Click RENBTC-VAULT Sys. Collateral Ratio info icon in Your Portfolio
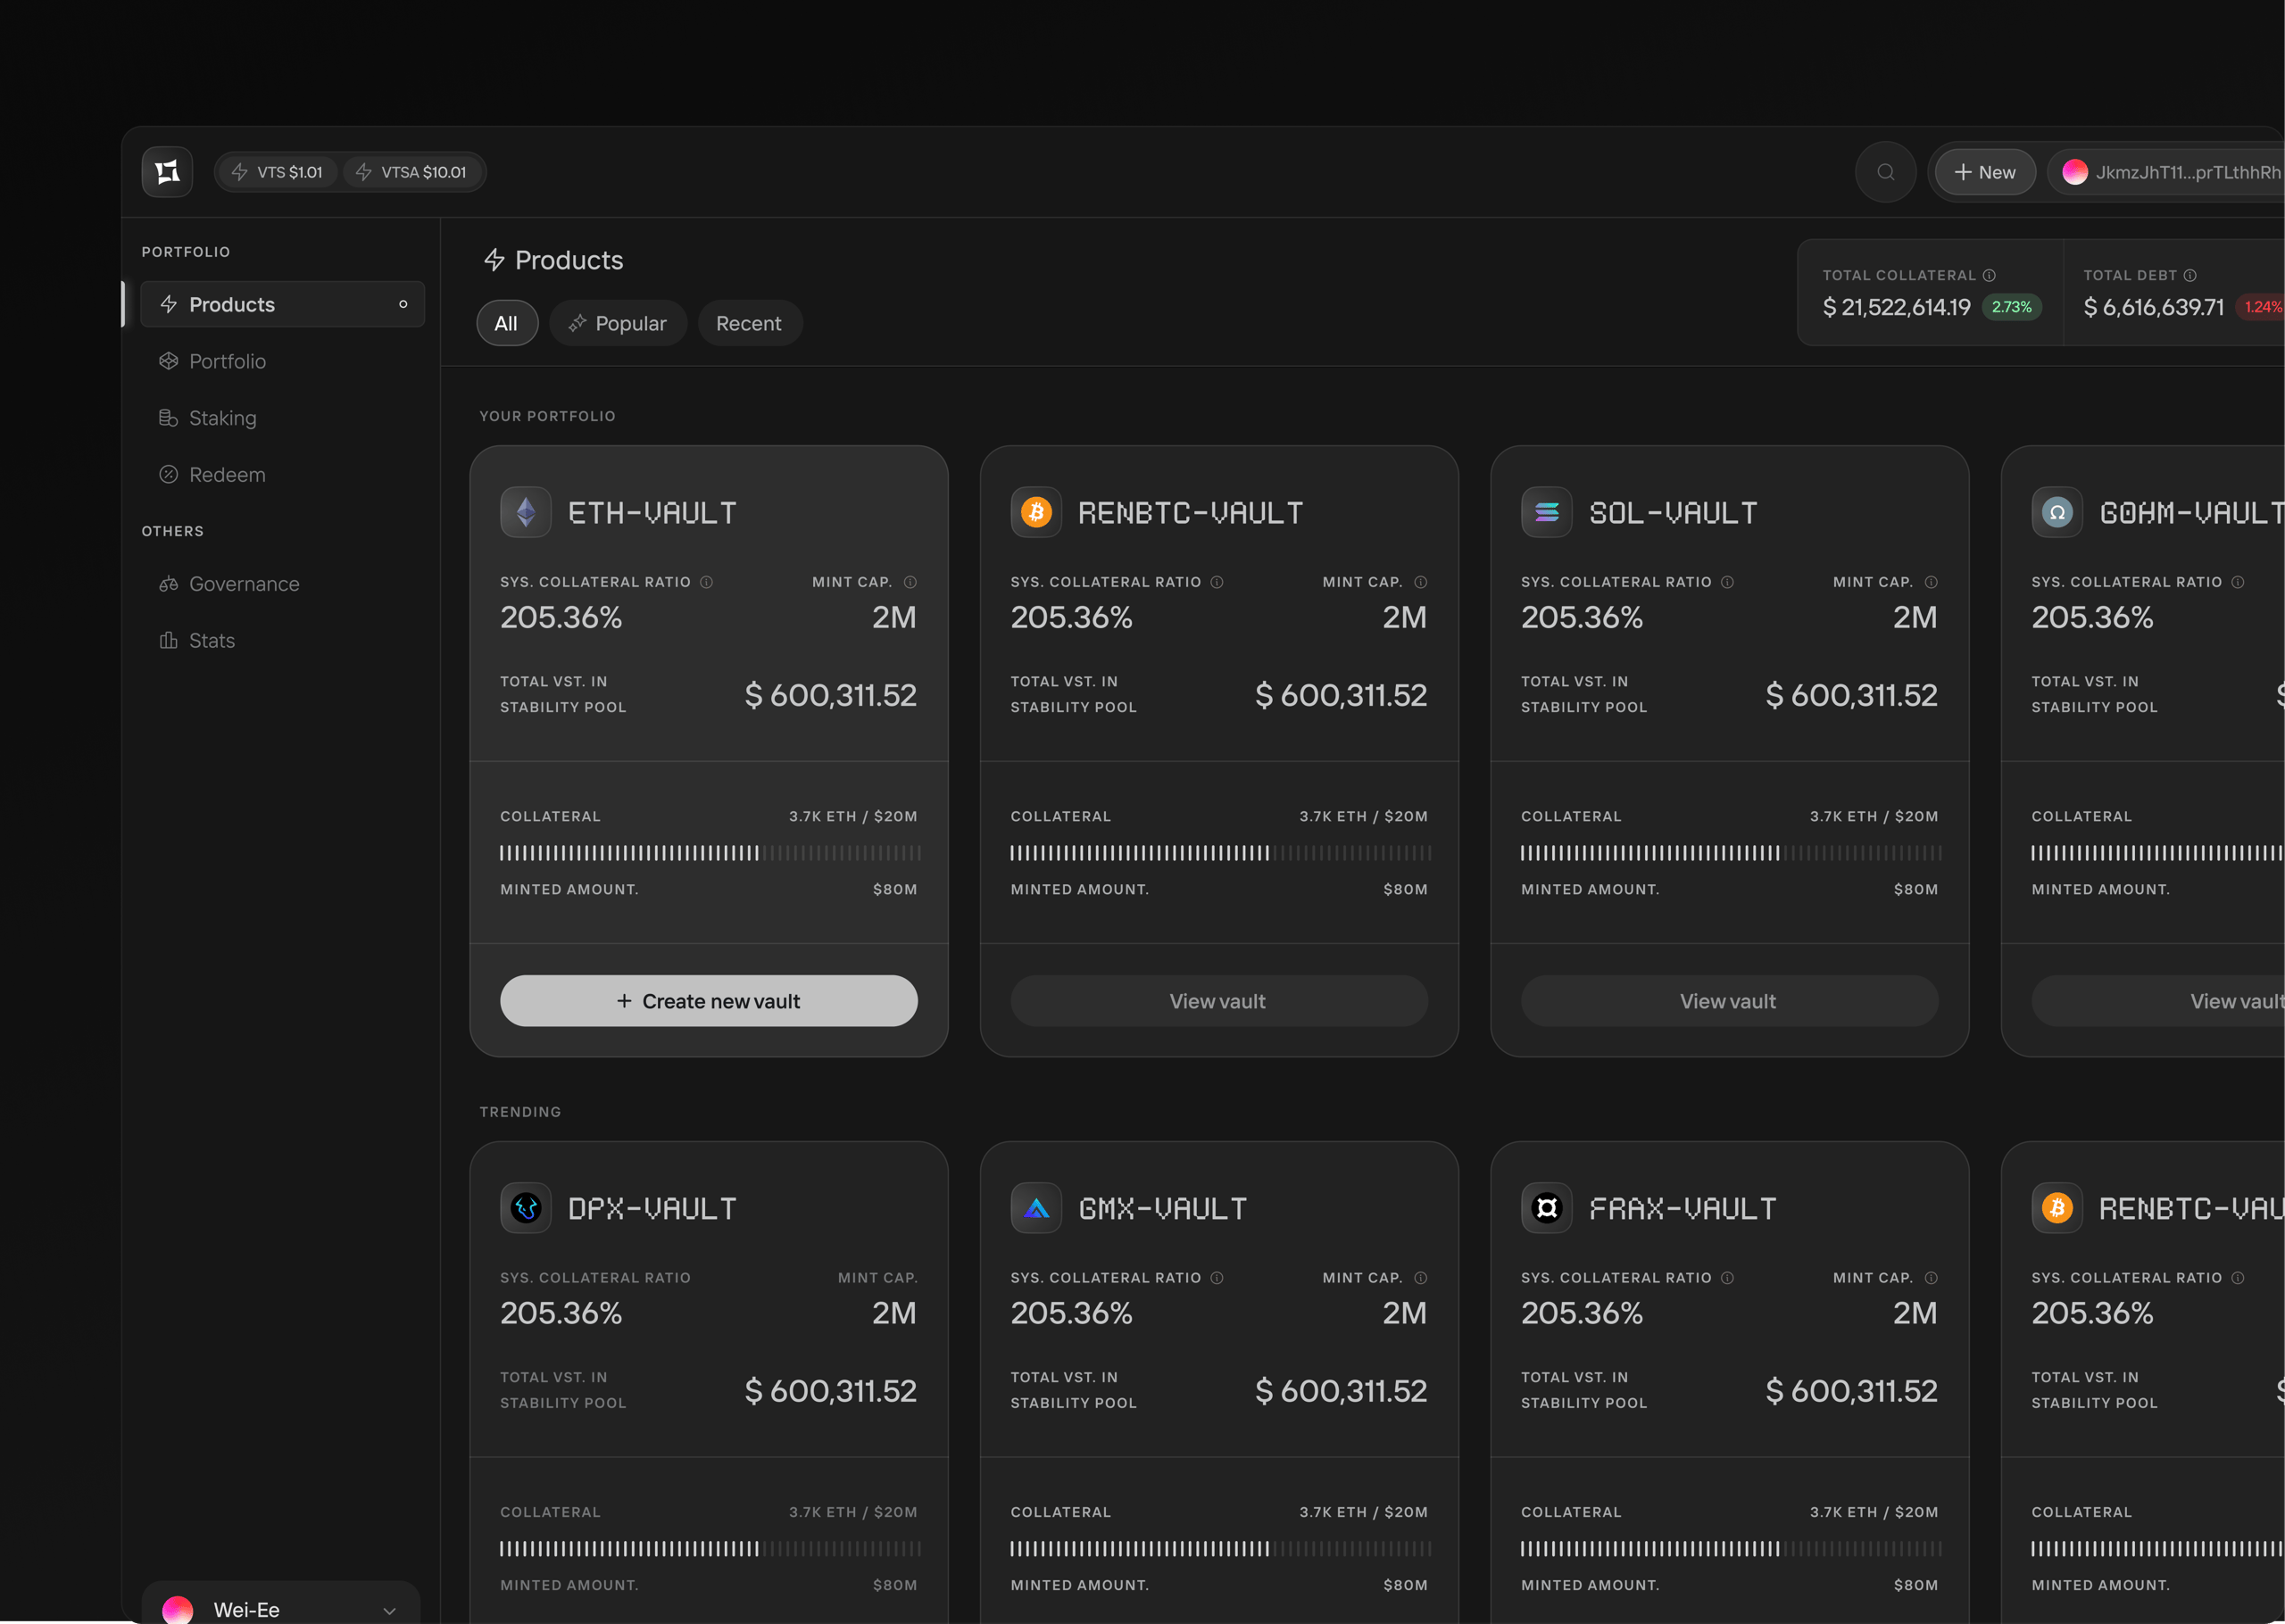The height and width of the screenshot is (1624, 2285). (1217, 582)
